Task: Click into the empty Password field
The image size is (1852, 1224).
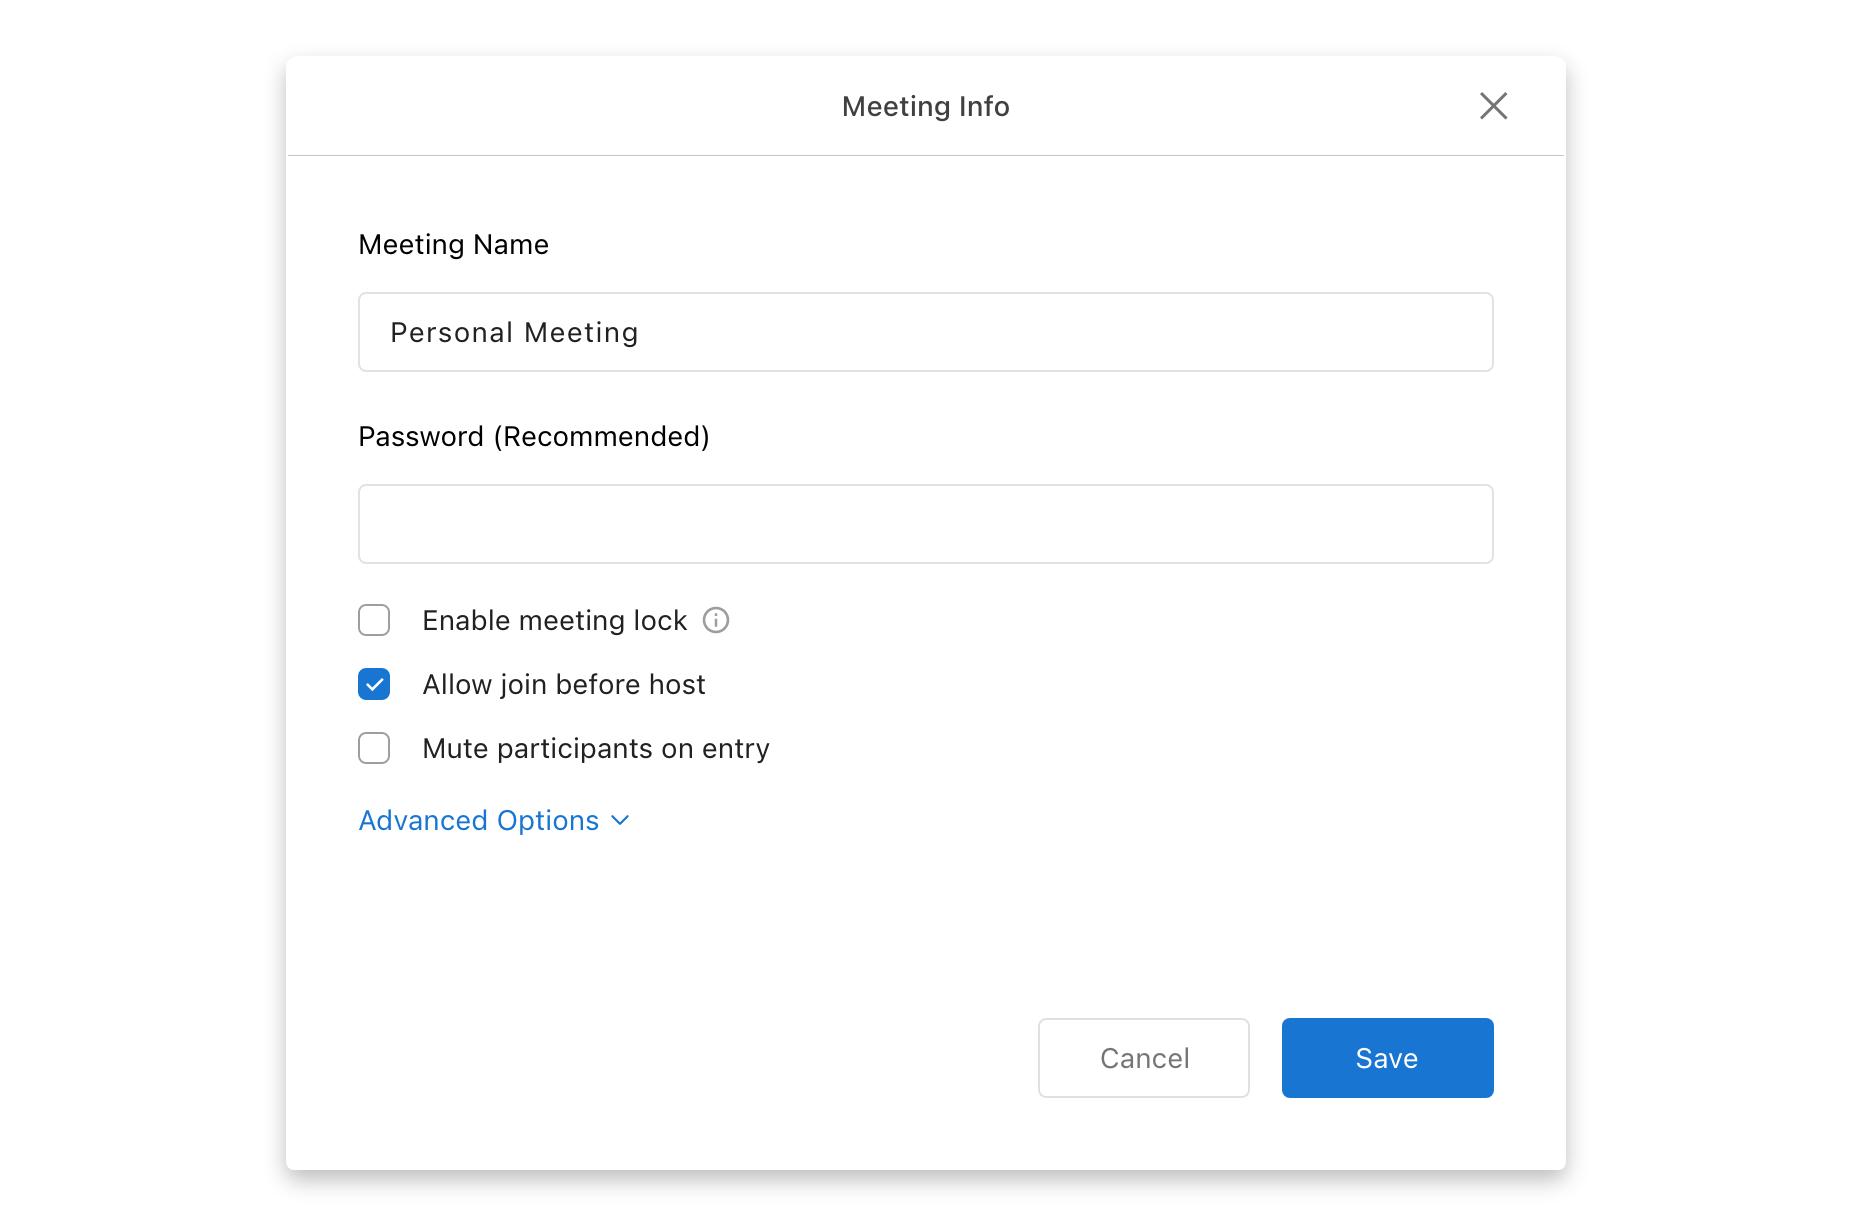Action: coord(925,524)
